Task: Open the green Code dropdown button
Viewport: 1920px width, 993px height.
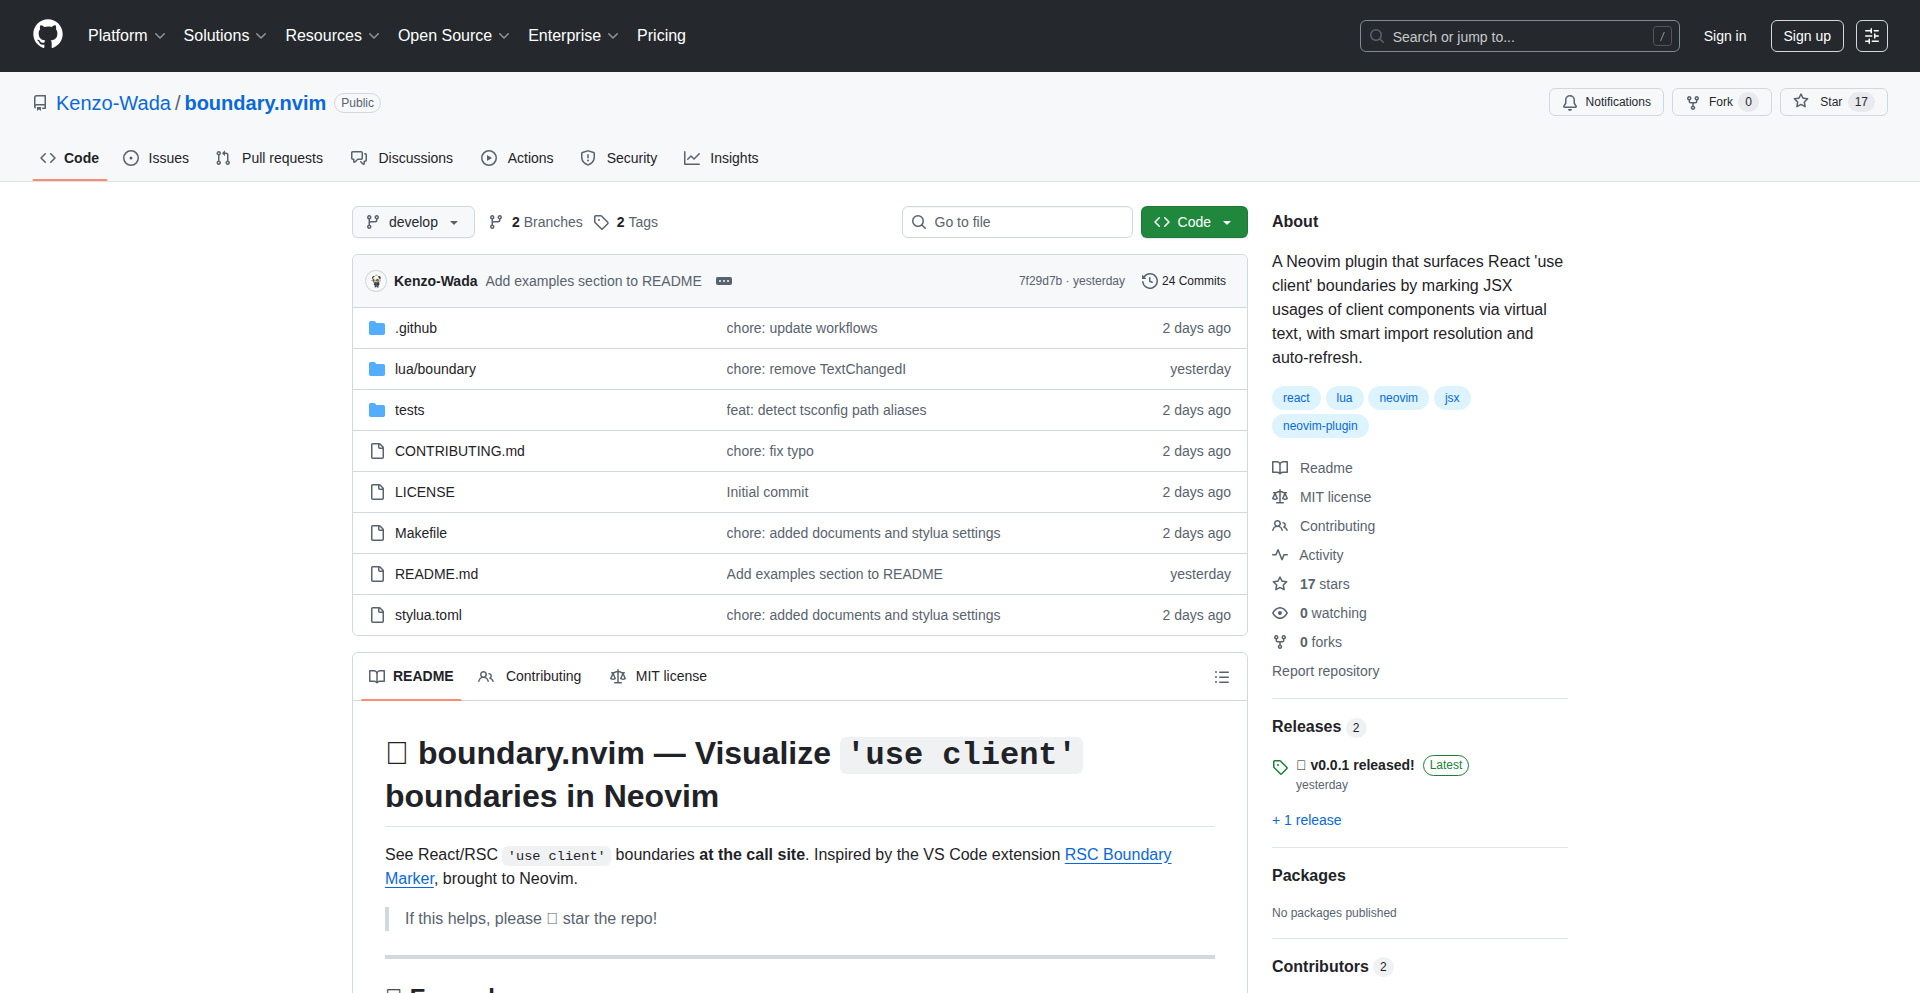Action: tap(1194, 222)
